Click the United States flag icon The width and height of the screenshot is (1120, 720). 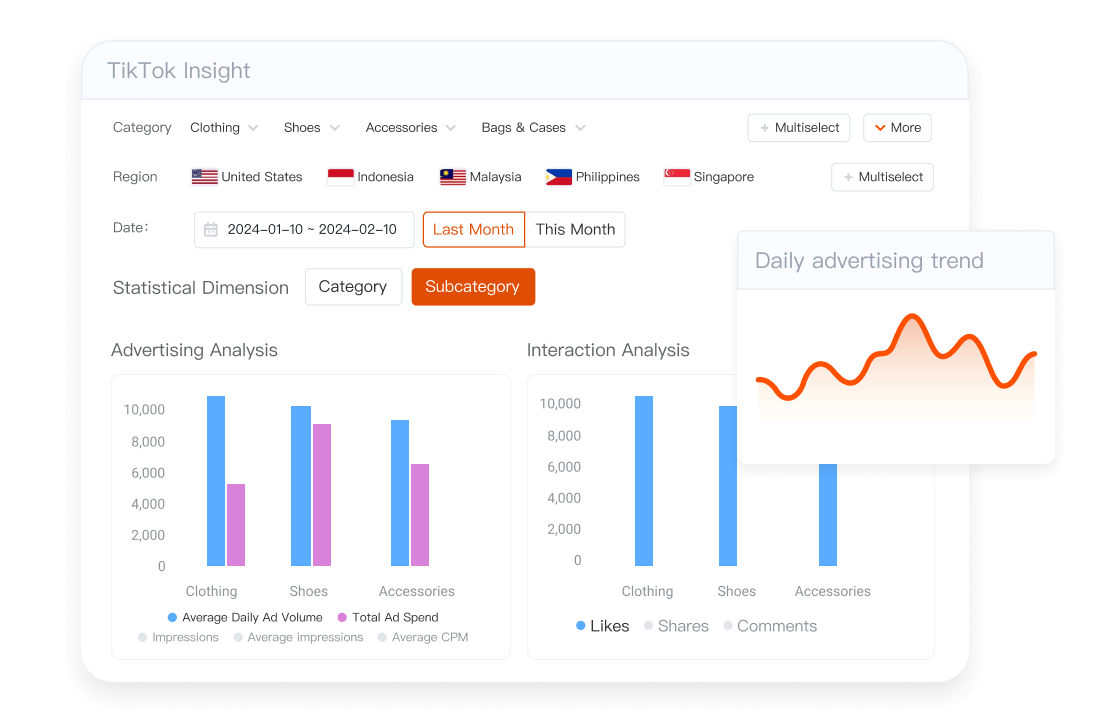[204, 176]
